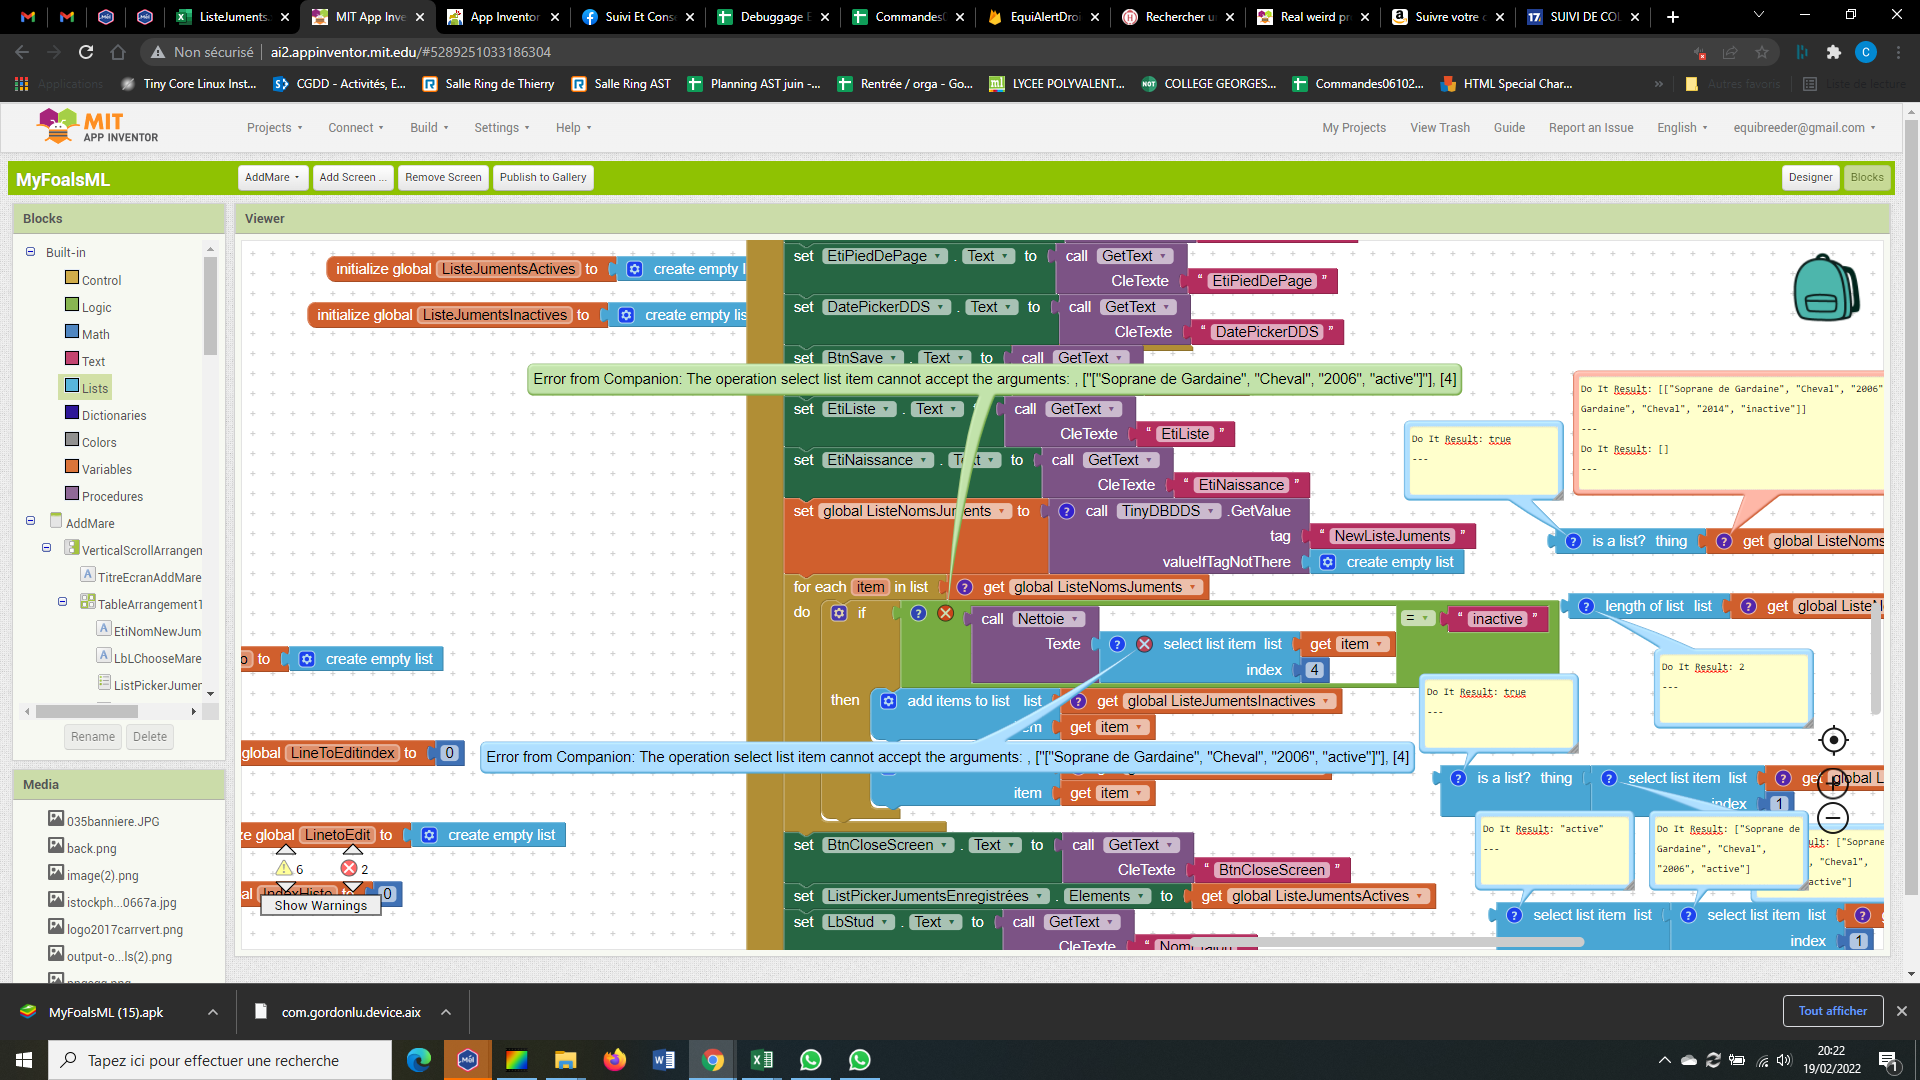Switch to Designer view
The width and height of the screenshot is (1920, 1080).
coord(1810,177)
